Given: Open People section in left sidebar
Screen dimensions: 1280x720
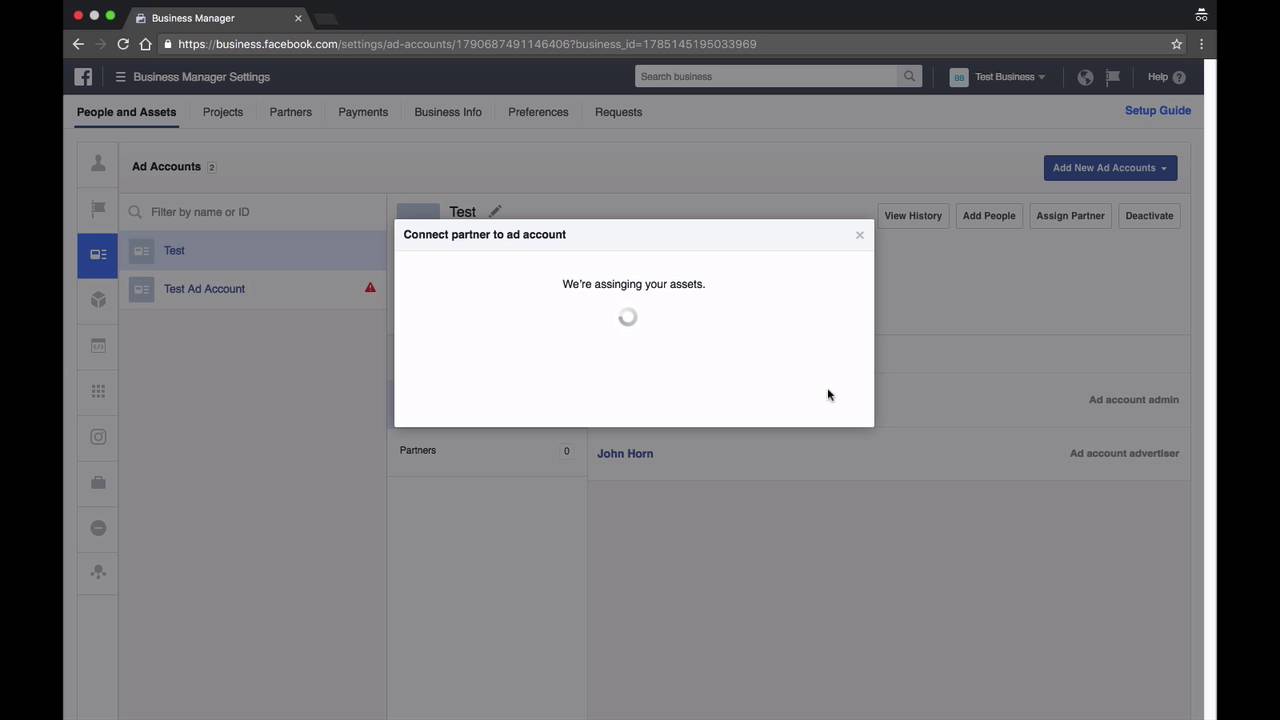Looking at the screenshot, I should pyautogui.click(x=98, y=163).
